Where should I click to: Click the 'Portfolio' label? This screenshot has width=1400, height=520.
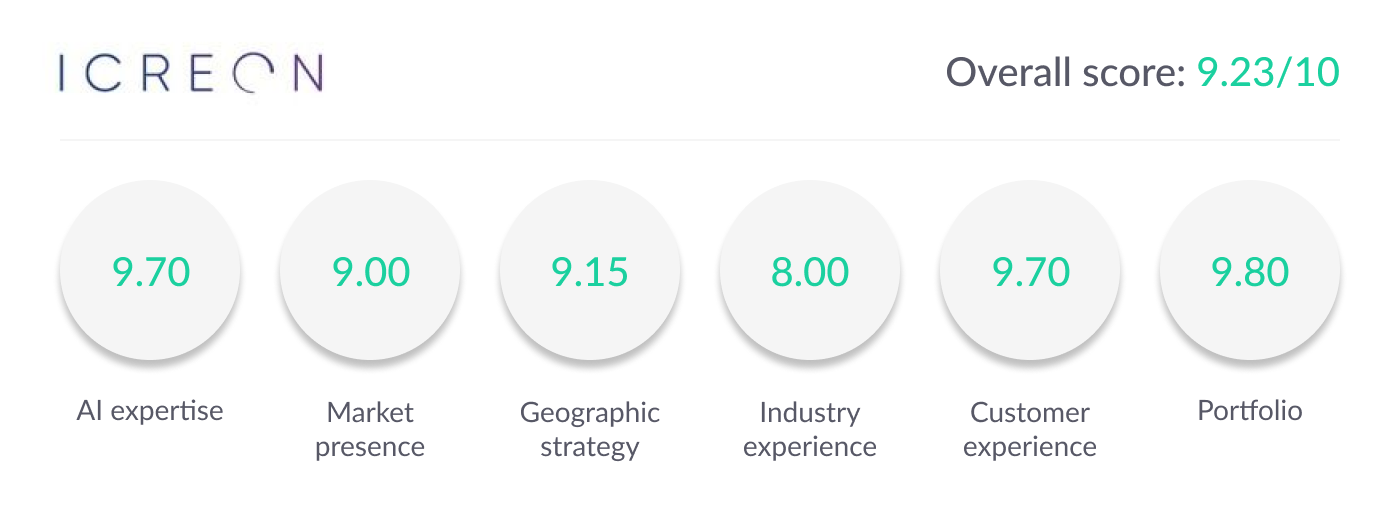(x=1250, y=410)
